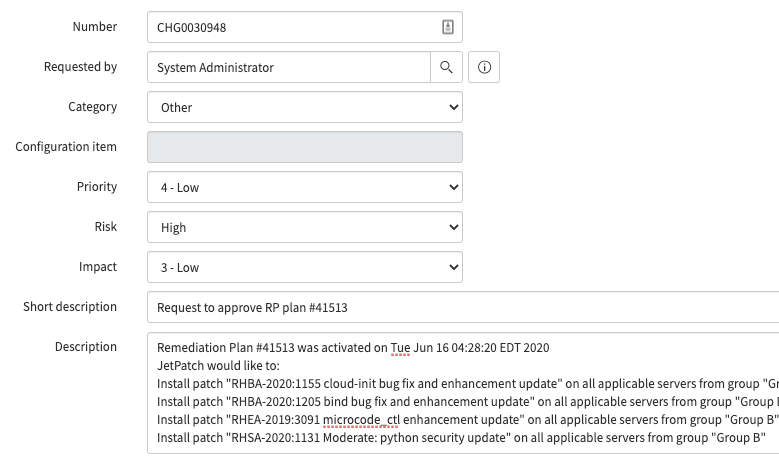The image size is (779, 463).
Task: Click the line mentioning RHBA-2020:1205 bind
Action: pos(467,401)
